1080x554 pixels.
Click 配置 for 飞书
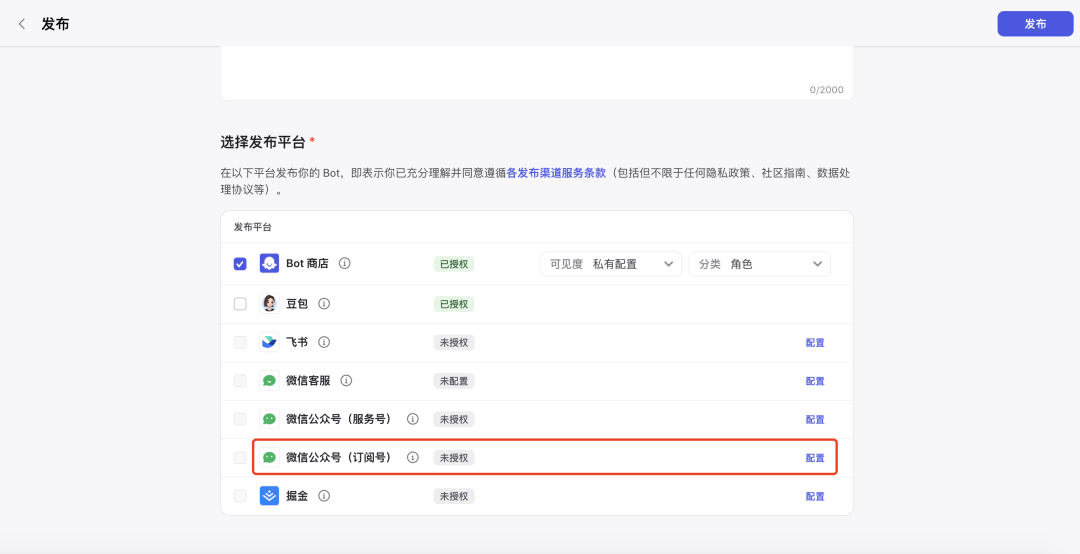[x=815, y=342]
